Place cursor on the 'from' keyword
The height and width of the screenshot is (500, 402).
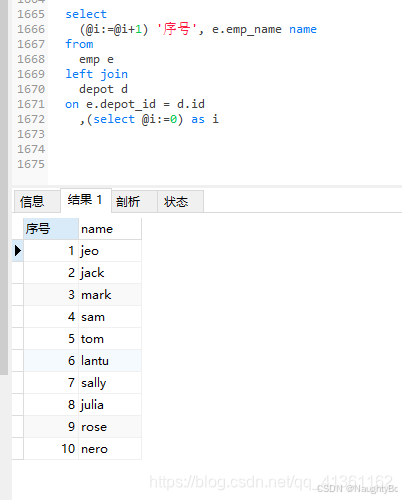click(79, 44)
